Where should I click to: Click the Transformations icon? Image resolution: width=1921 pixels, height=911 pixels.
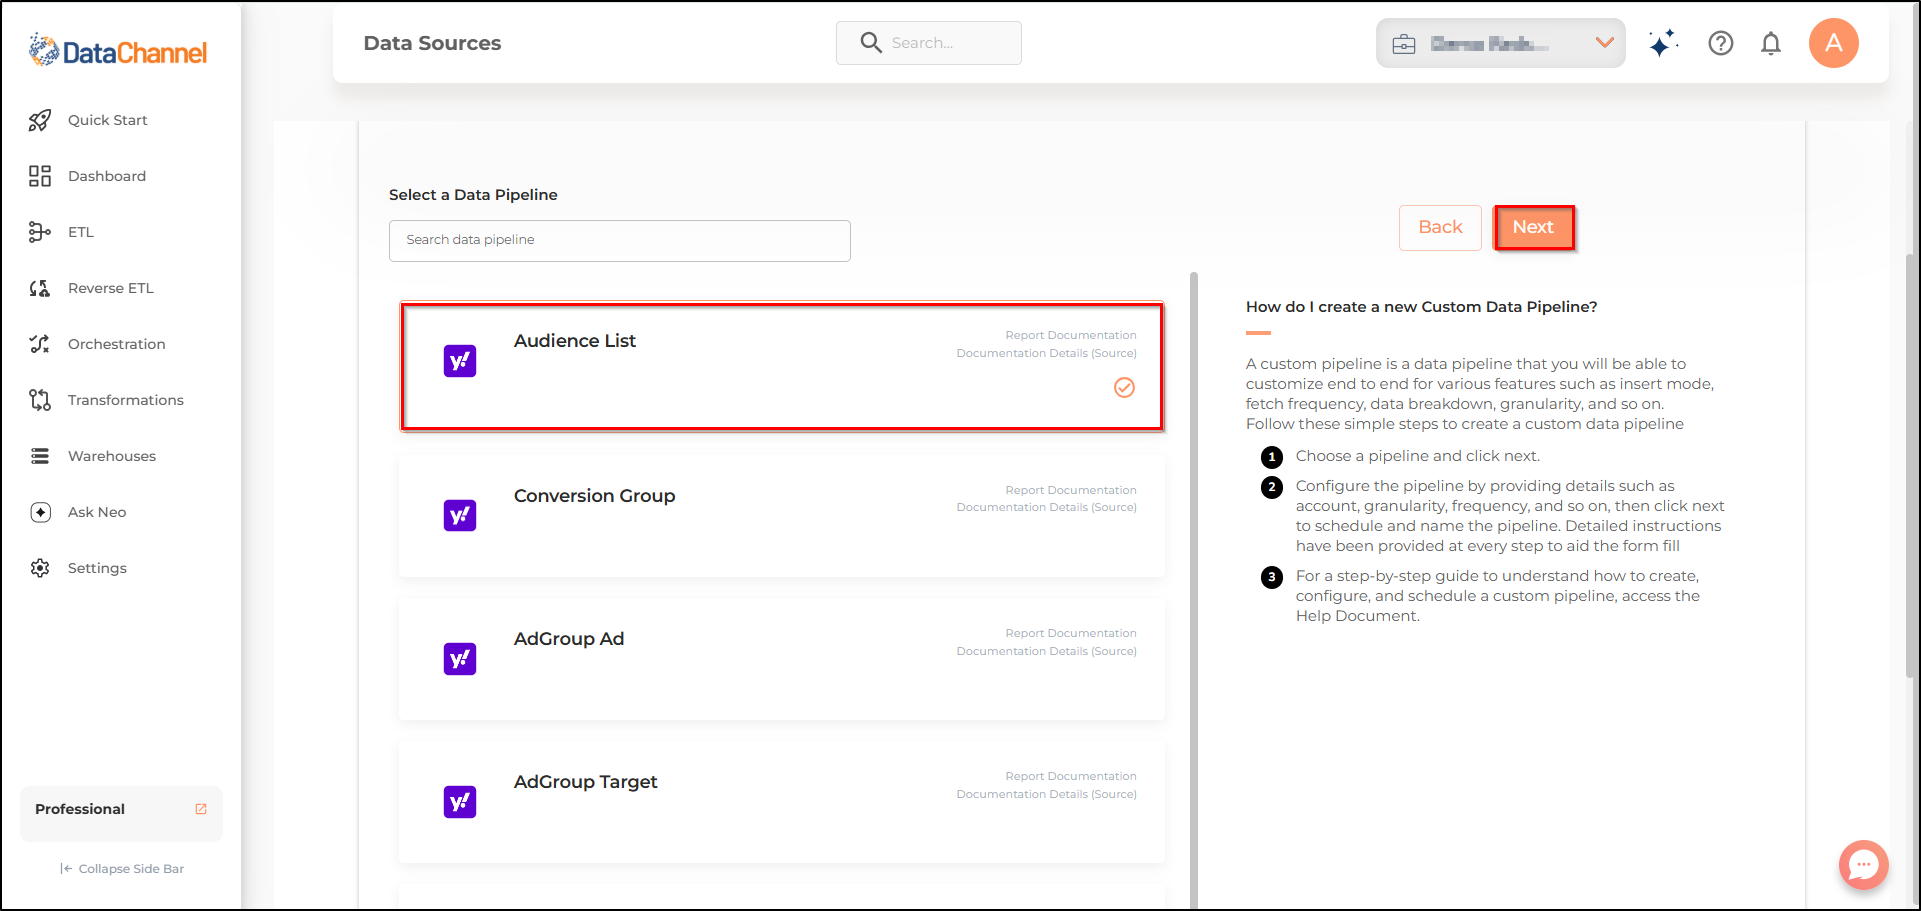tap(40, 400)
